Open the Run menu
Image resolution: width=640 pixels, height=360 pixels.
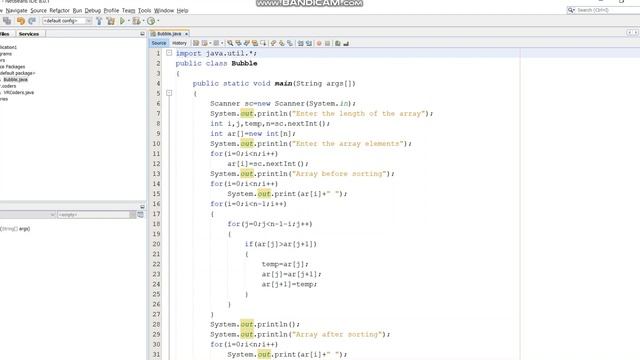(77, 10)
